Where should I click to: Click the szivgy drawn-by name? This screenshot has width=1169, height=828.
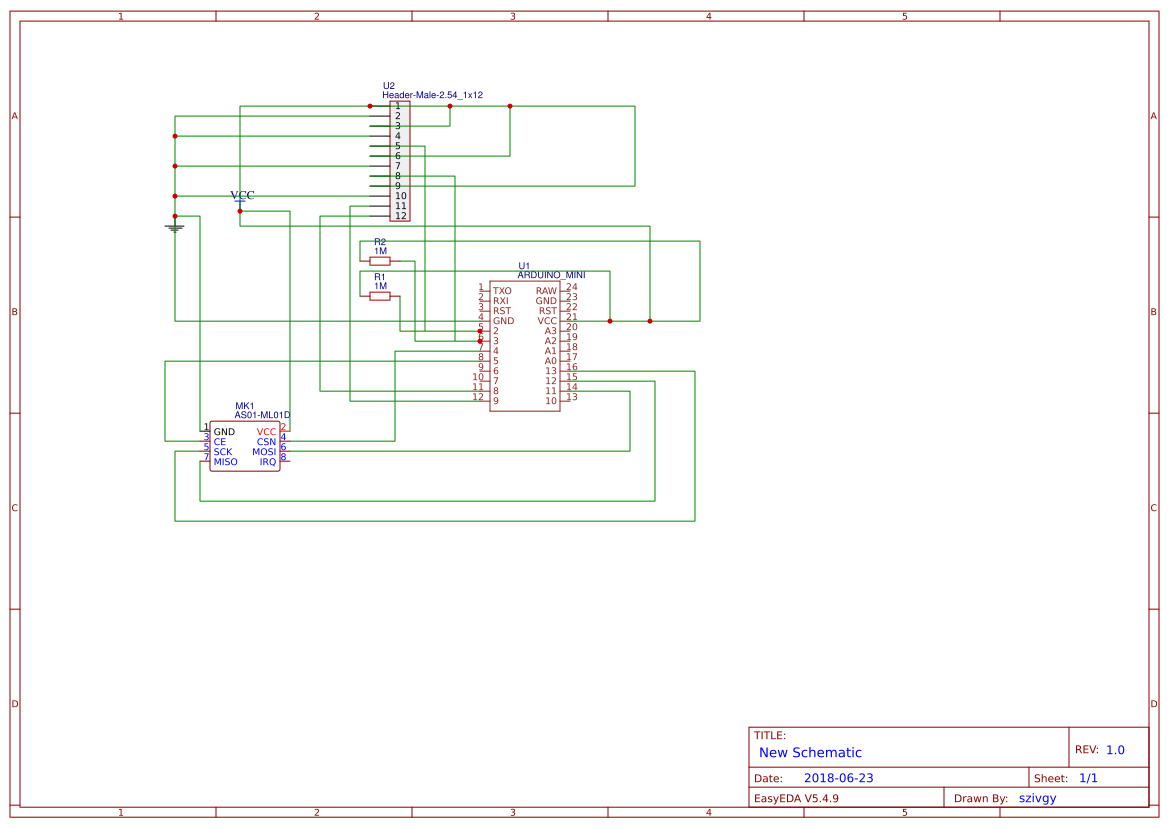(1038, 797)
